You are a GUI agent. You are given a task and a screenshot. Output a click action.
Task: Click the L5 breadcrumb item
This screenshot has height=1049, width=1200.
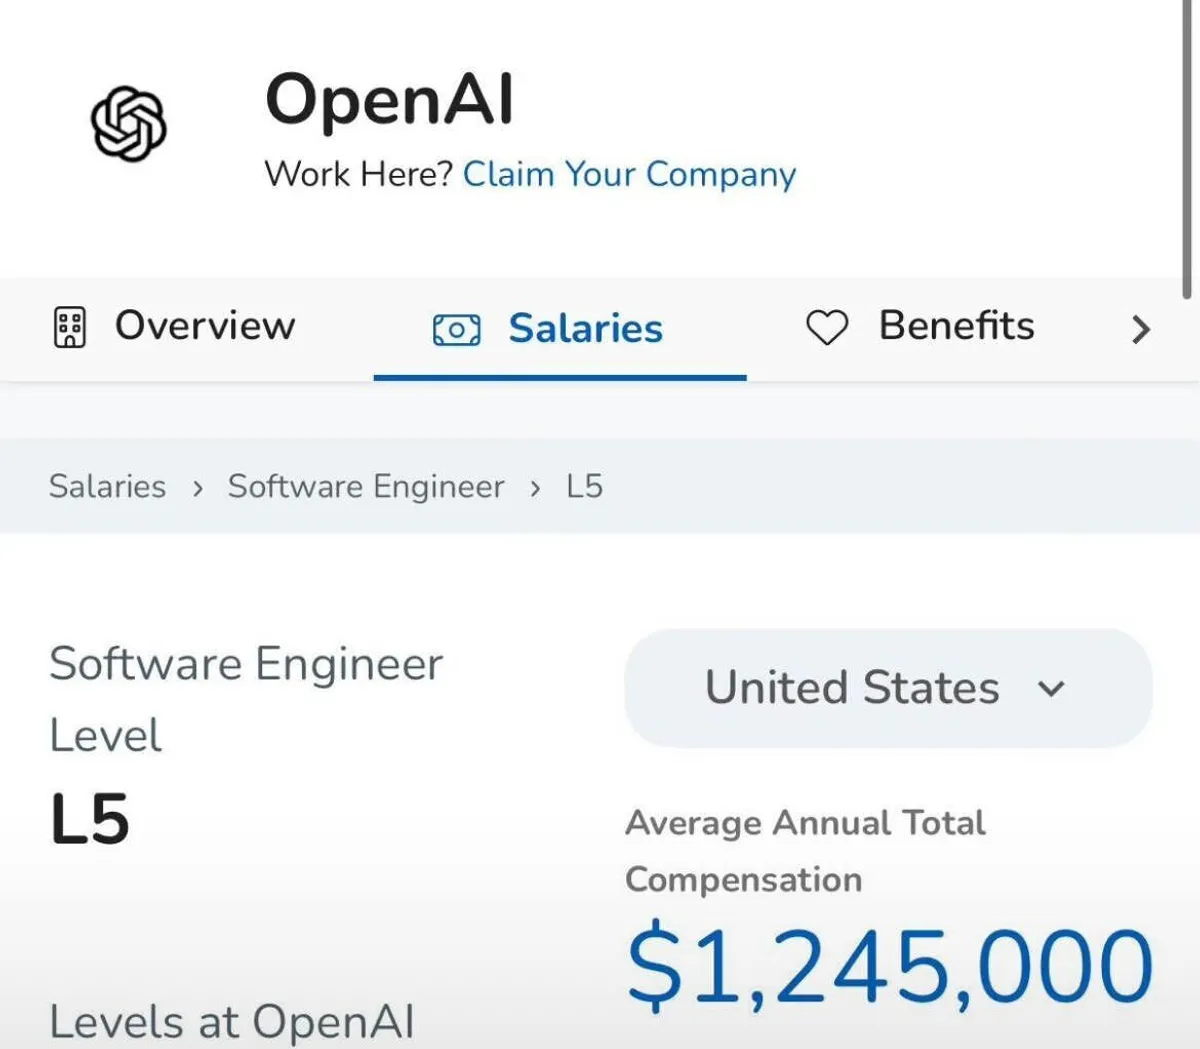pyautogui.click(x=585, y=487)
